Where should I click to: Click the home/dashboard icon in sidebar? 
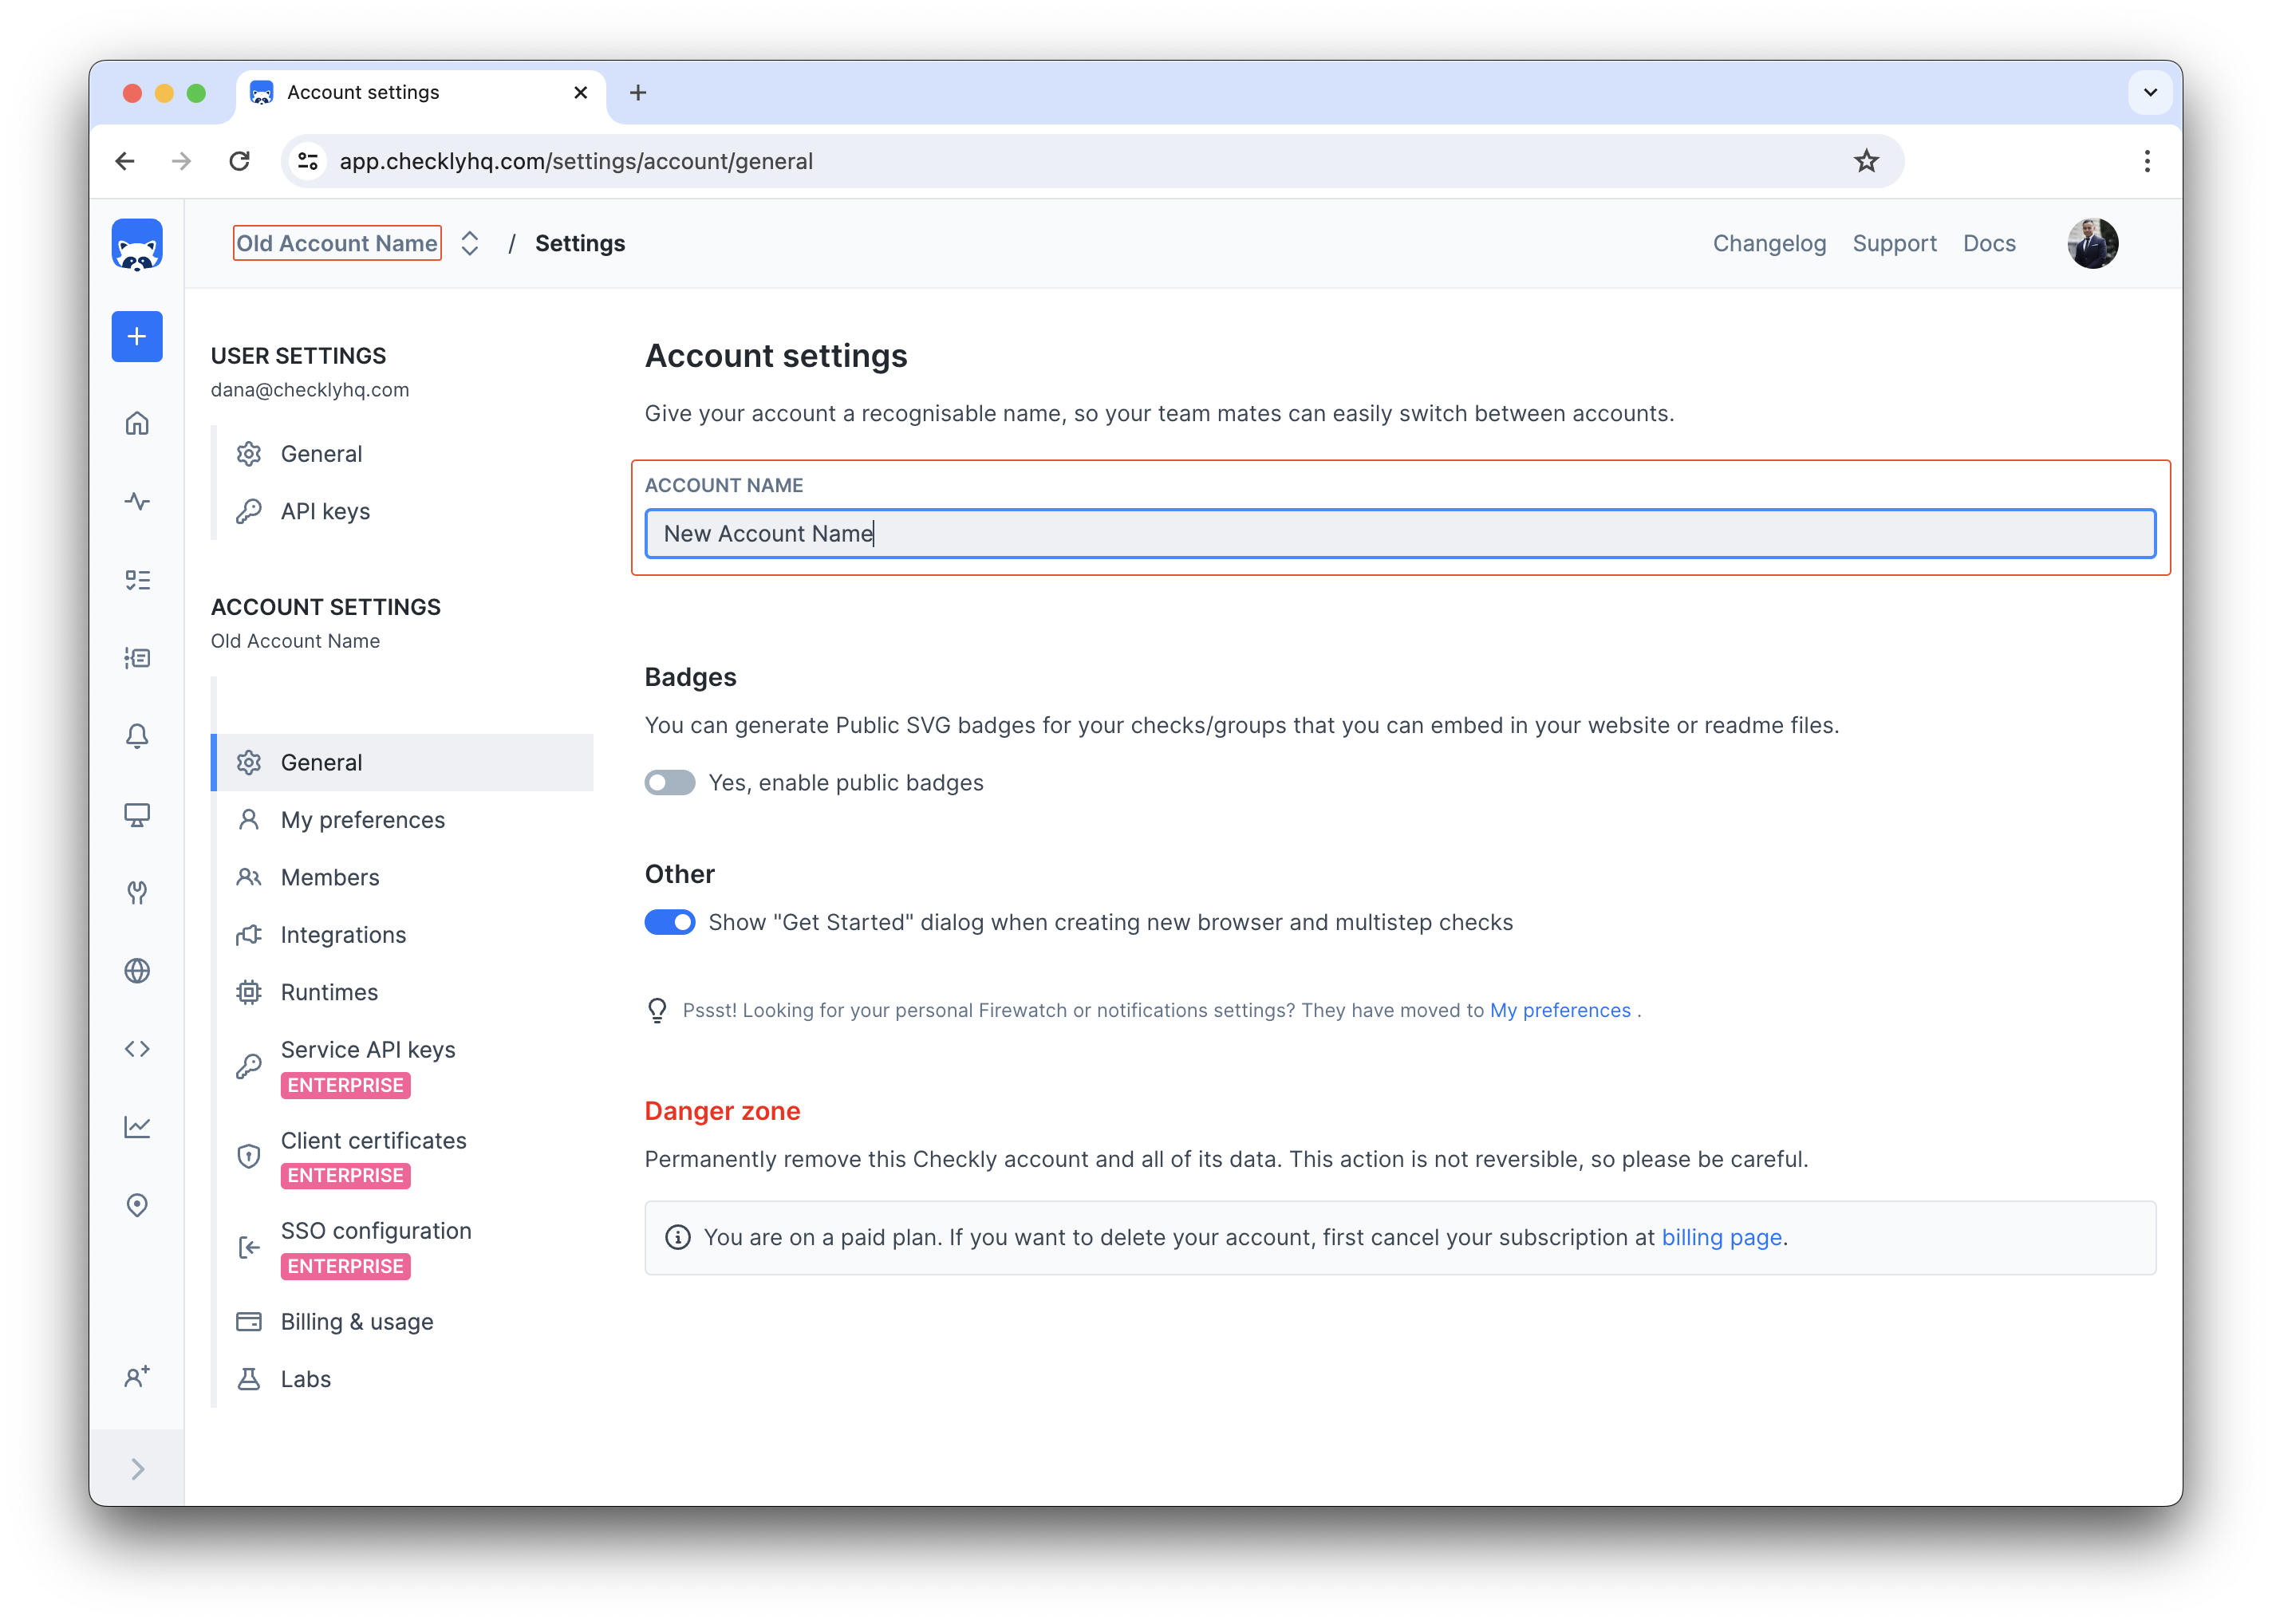tap(139, 422)
